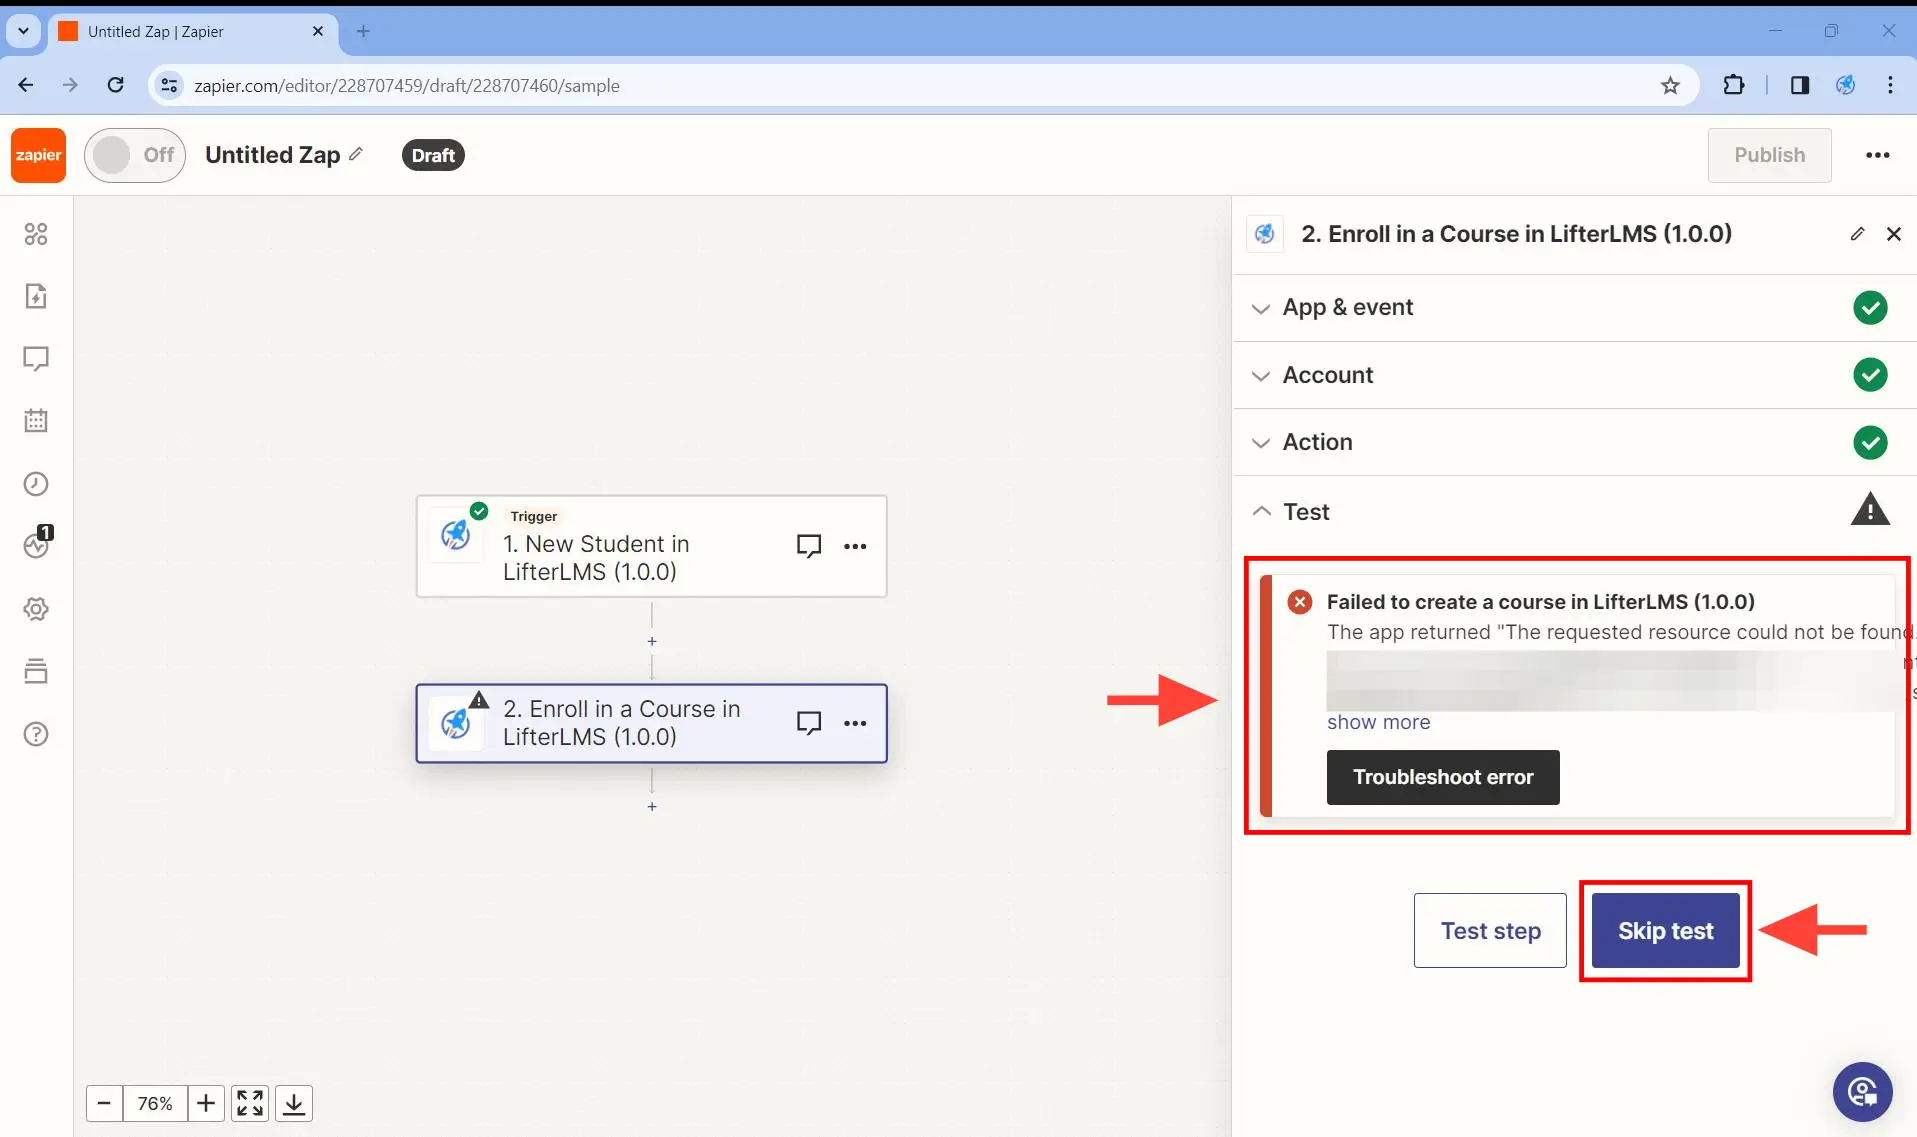Click the Troubleshoot error button
The image size is (1917, 1137).
point(1443,777)
